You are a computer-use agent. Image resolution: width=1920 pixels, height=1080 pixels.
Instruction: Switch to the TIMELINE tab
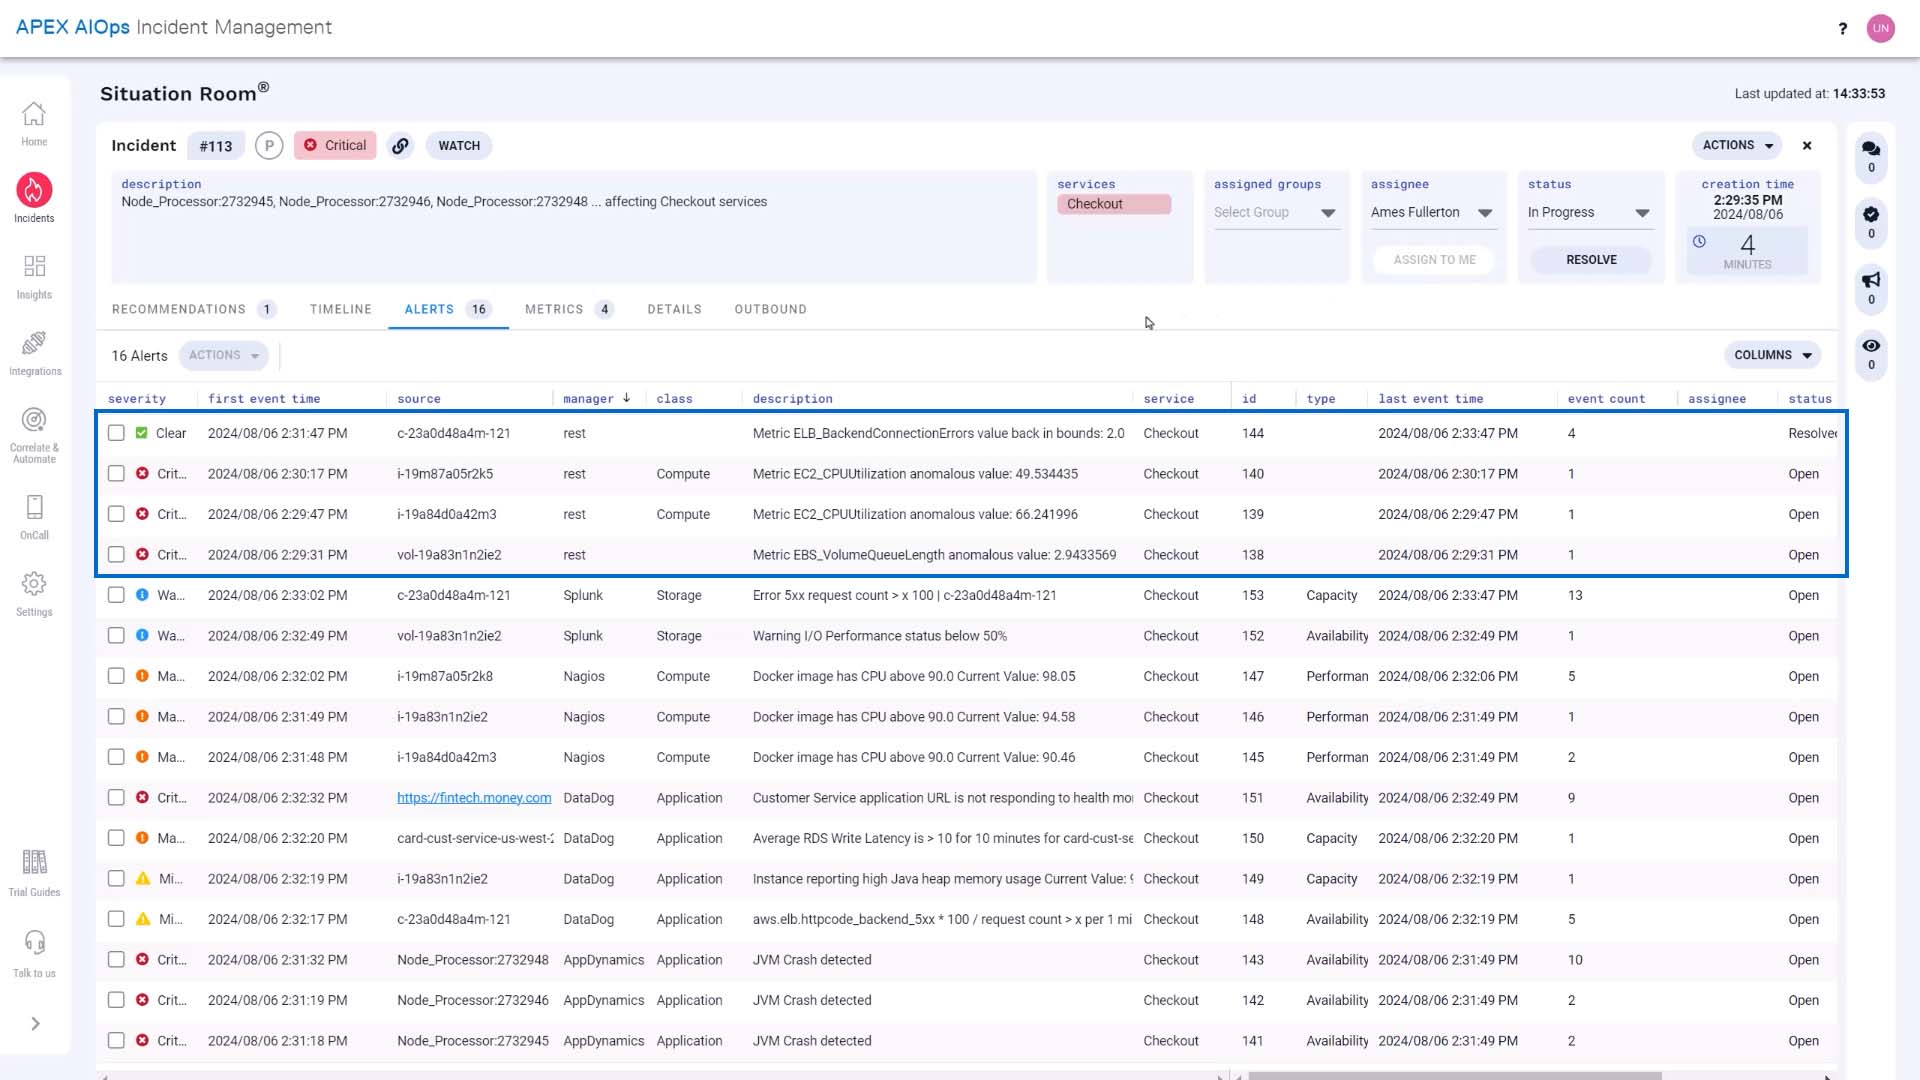pos(340,309)
